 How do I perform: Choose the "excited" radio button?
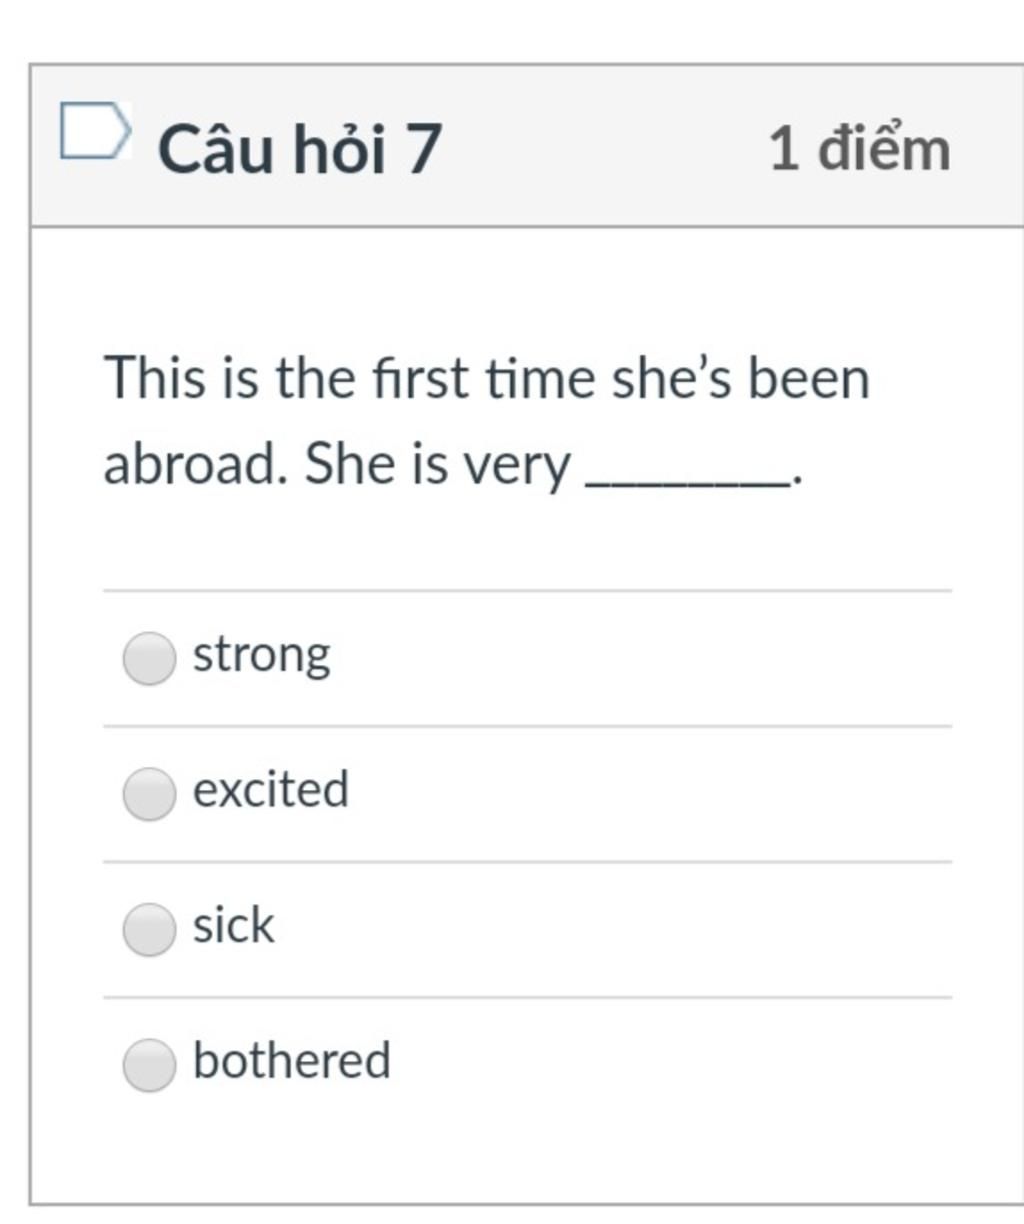point(149,794)
